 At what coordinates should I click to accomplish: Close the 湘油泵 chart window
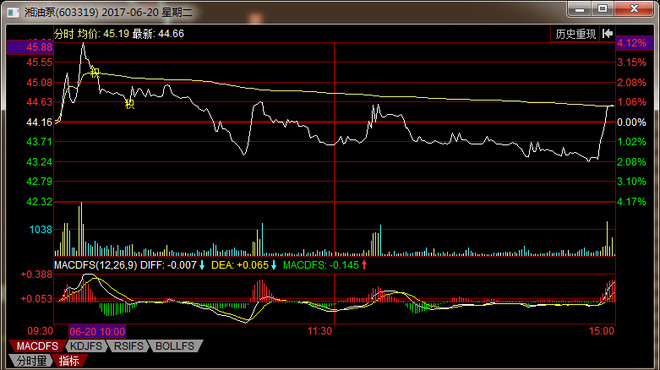634,9
